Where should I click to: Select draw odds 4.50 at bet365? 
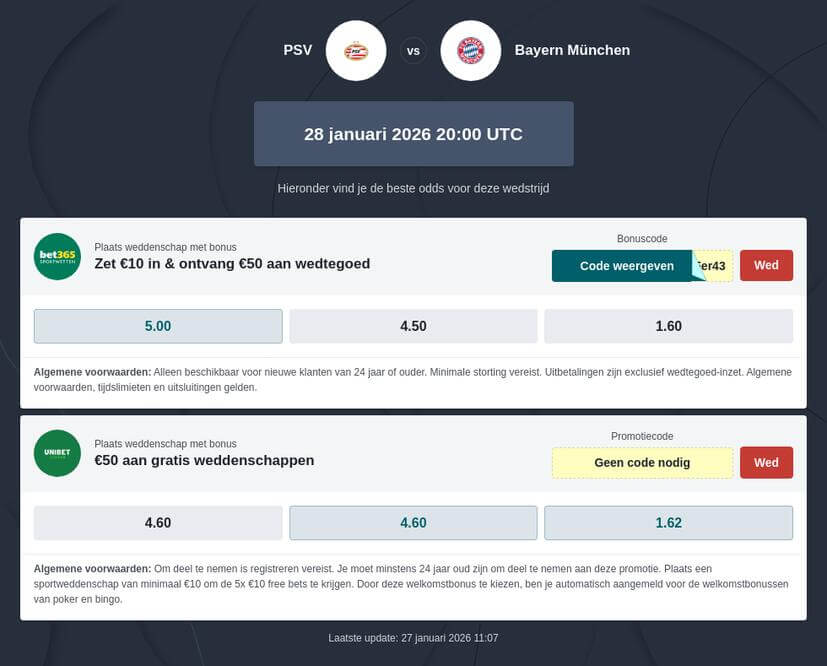[412, 326]
